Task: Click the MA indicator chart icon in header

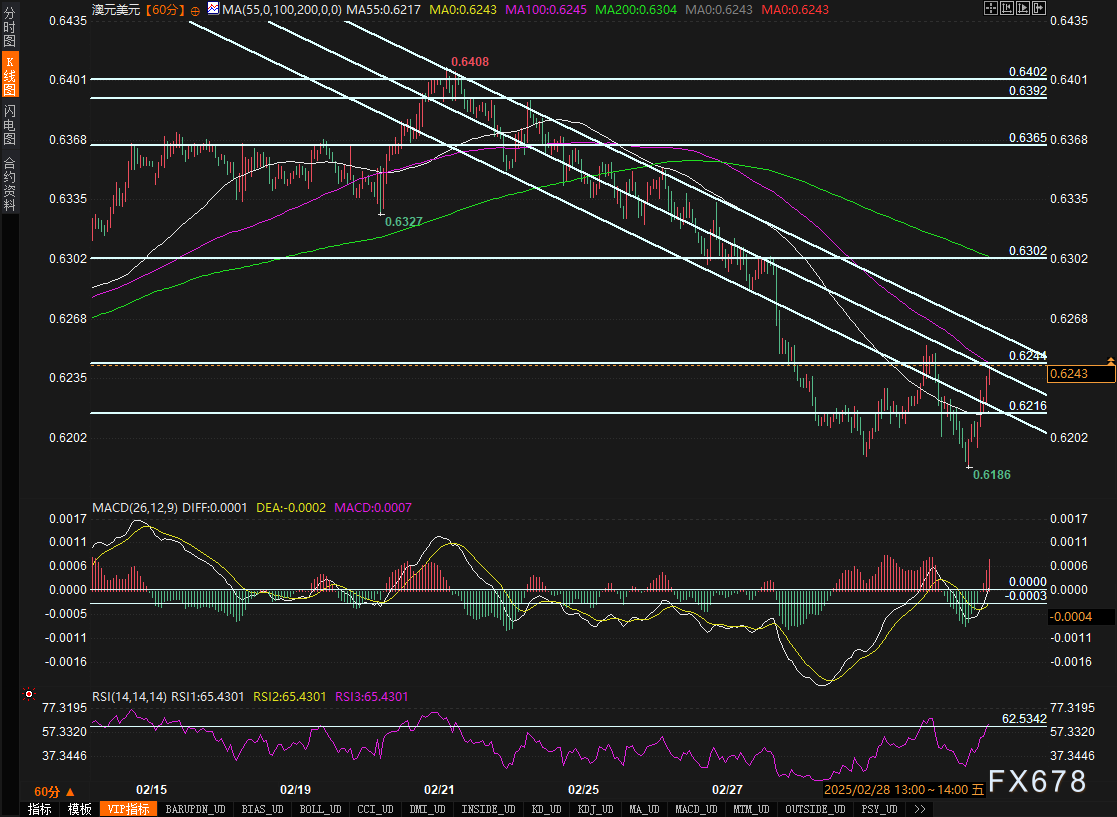Action: pos(213,8)
